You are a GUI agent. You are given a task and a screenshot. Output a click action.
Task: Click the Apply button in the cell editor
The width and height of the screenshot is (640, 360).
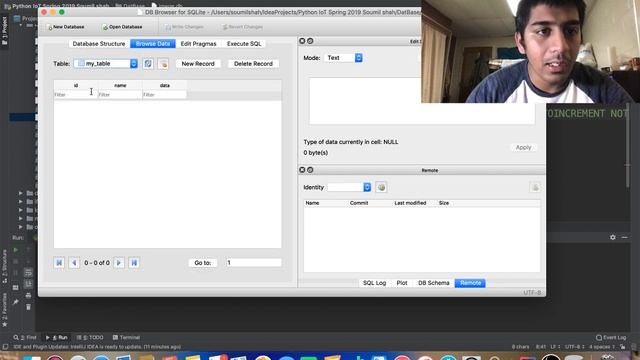tap(523, 147)
